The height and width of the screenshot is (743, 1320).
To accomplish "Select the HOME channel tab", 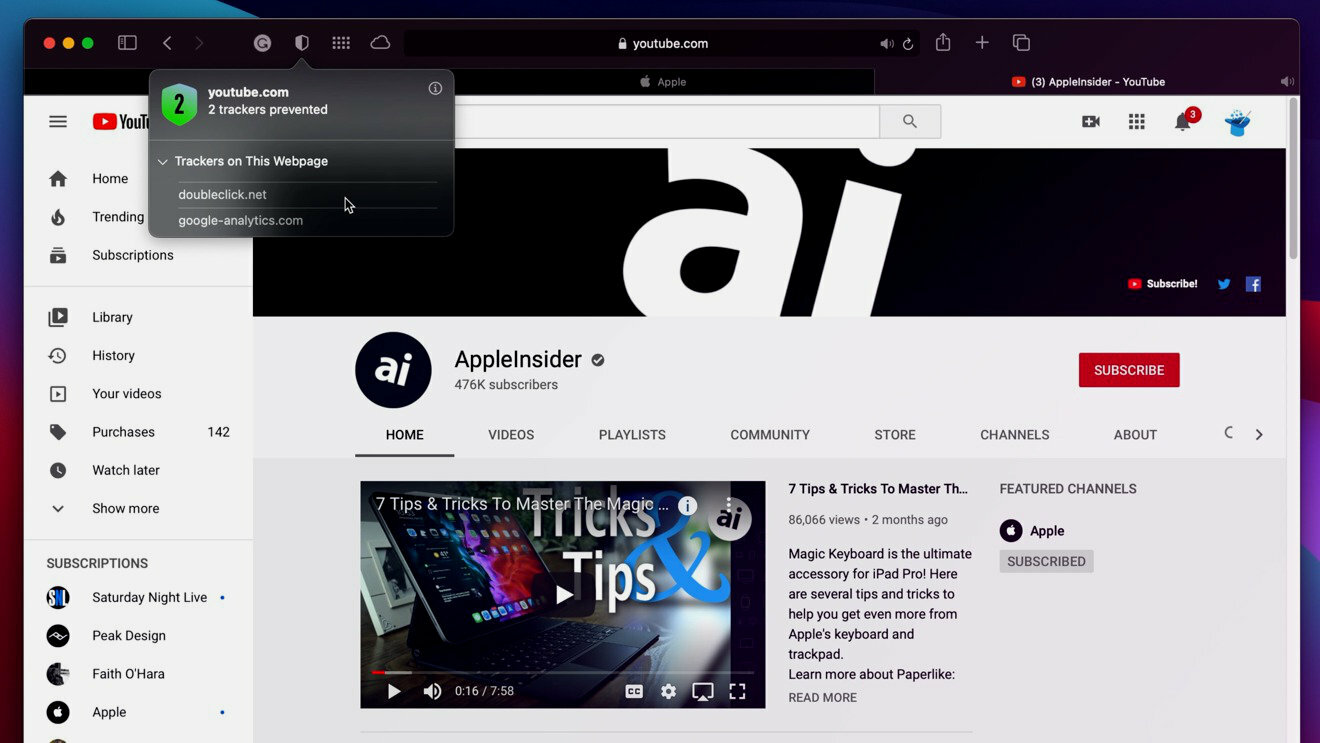I will tap(405, 435).
